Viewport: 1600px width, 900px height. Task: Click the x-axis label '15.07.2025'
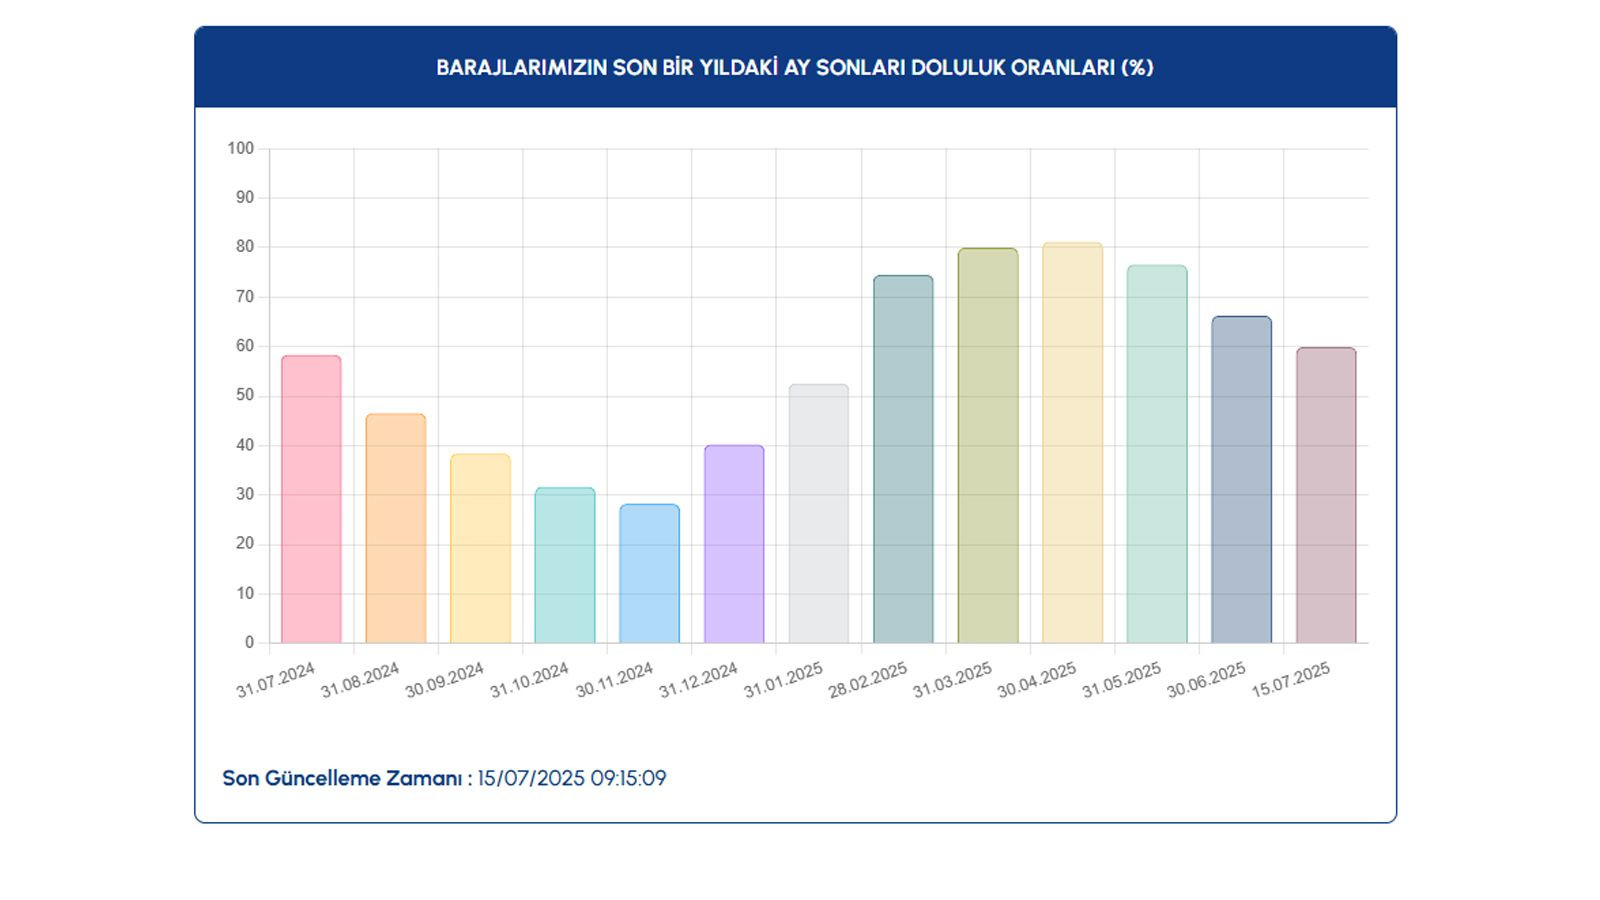(x=1291, y=680)
